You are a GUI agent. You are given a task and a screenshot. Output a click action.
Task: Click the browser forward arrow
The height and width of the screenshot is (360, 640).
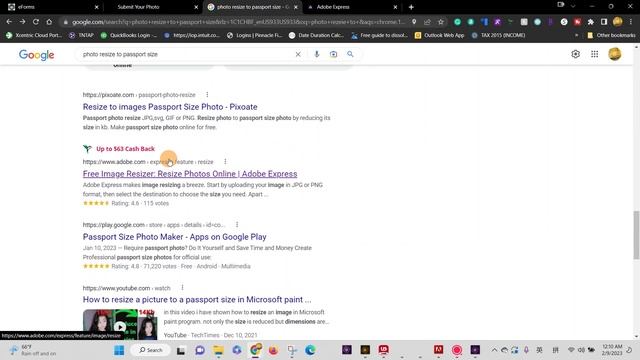(x=22, y=22)
